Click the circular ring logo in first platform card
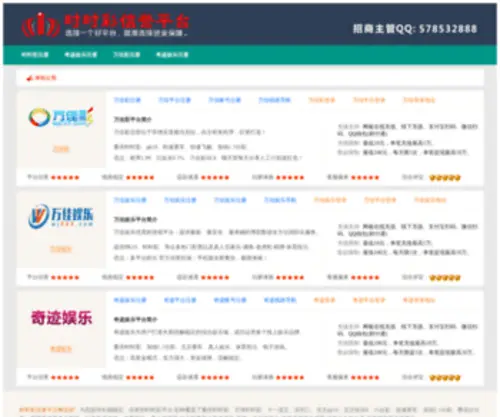This screenshot has height=417, width=500. click(x=39, y=117)
